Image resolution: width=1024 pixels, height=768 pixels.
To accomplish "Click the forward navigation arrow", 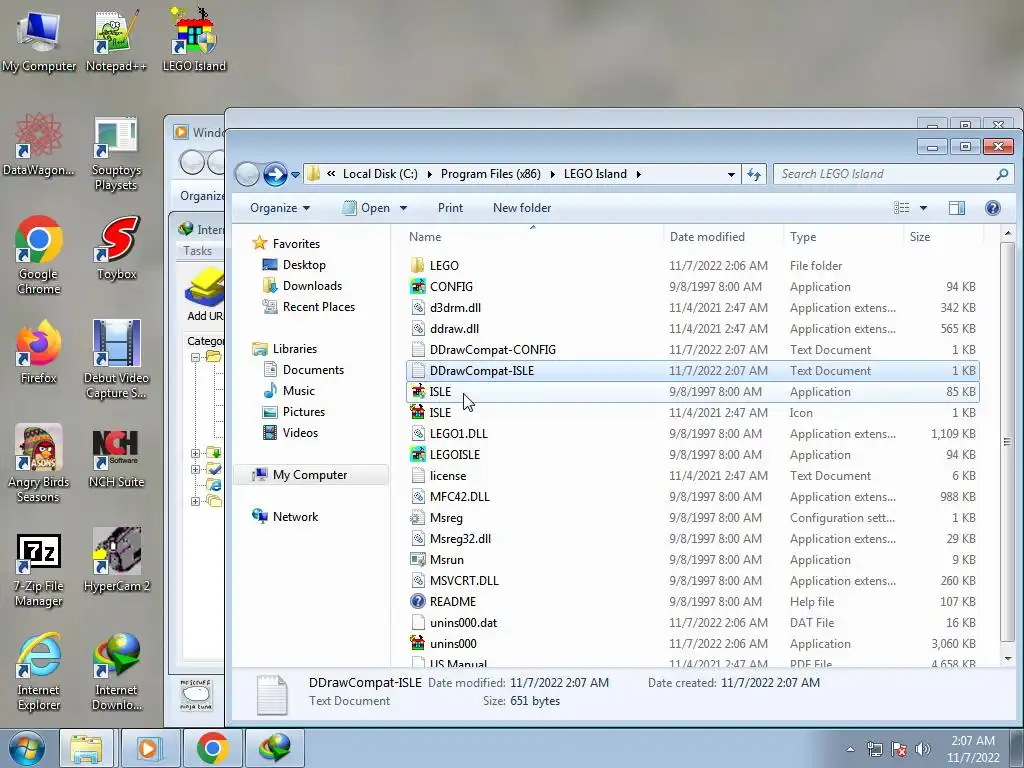I will pyautogui.click(x=275, y=174).
